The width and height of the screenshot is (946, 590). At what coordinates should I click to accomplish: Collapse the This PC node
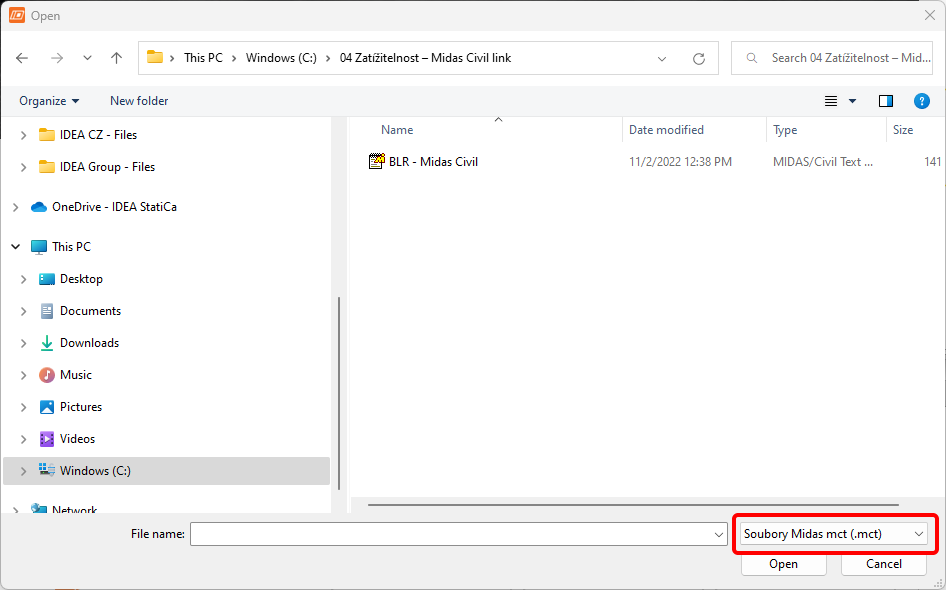[x=16, y=247]
